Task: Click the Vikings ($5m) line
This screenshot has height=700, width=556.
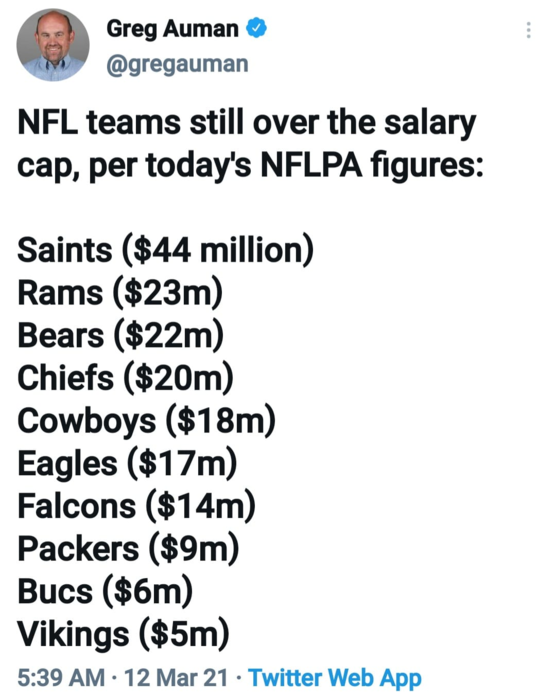Action: [123, 634]
